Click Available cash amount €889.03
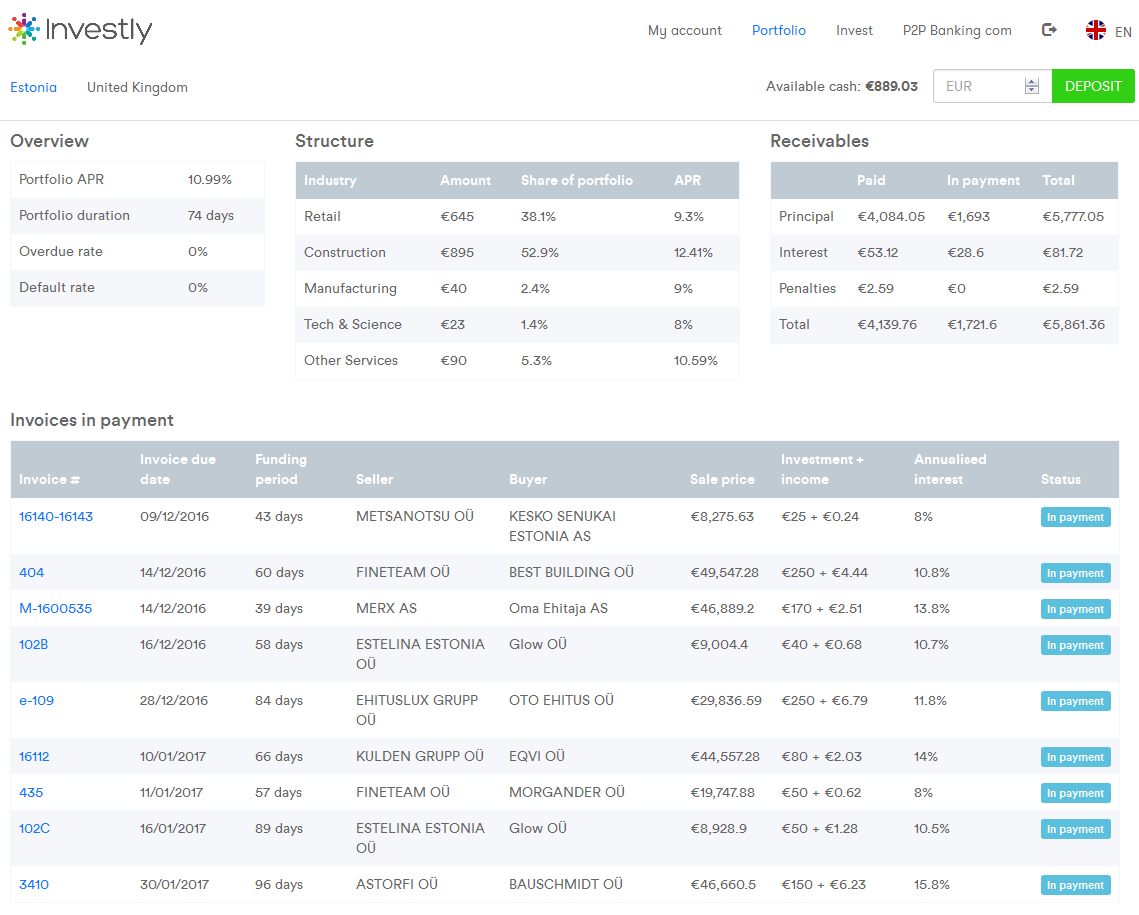 891,86
